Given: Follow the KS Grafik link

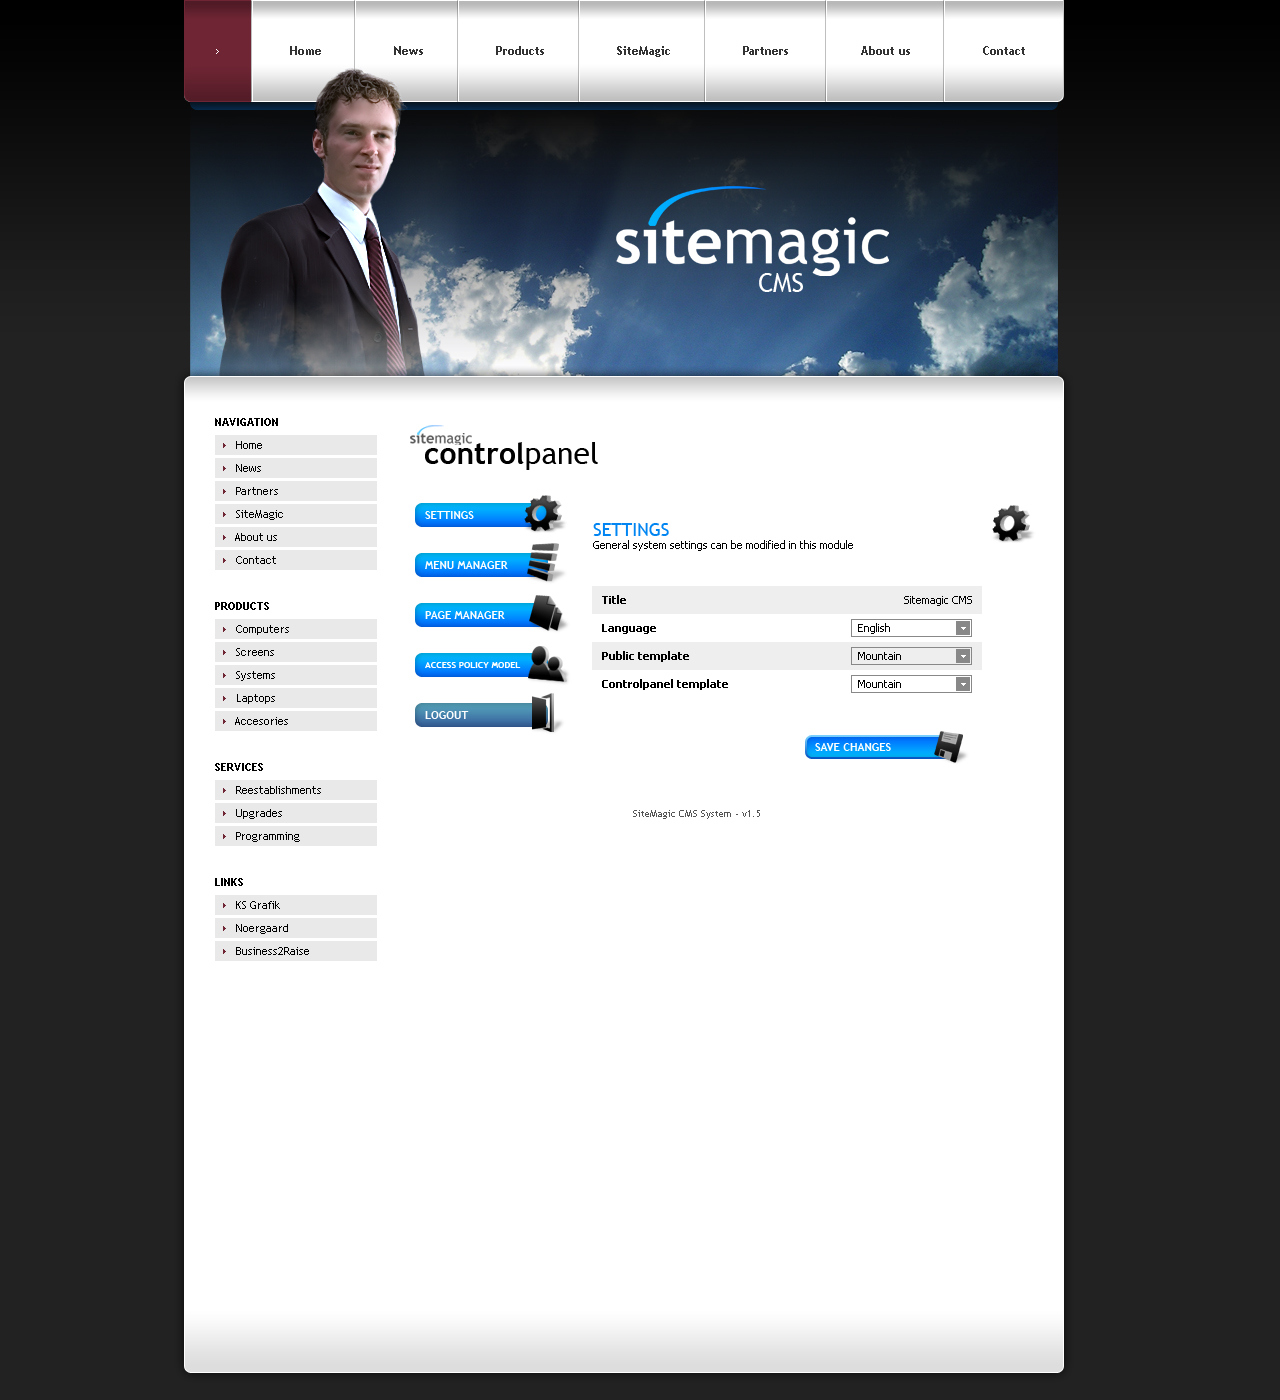Looking at the screenshot, I should pyautogui.click(x=296, y=905).
